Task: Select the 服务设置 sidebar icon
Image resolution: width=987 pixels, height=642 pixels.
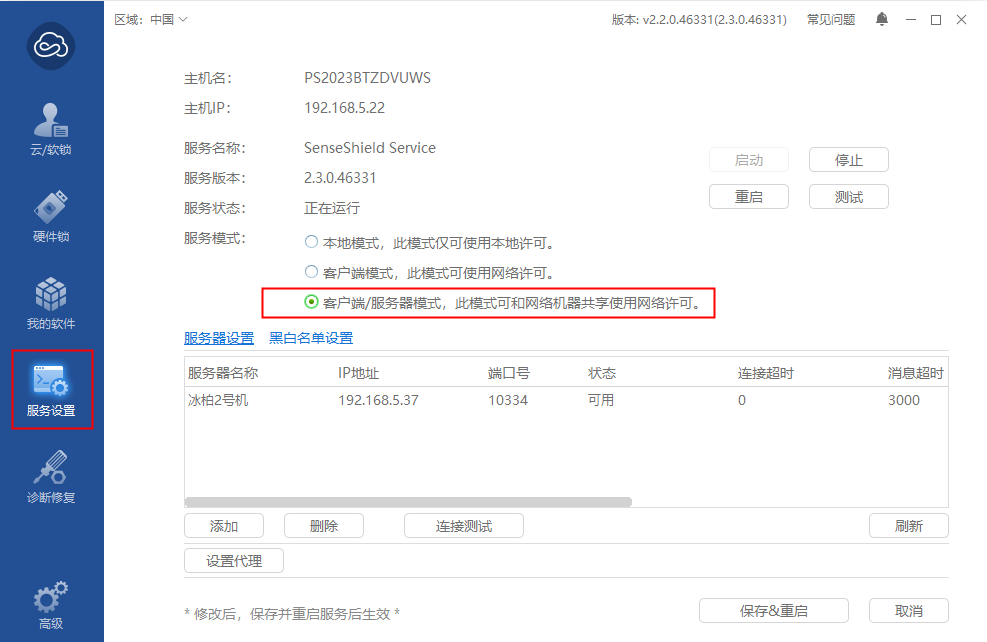Action: [x=51, y=389]
